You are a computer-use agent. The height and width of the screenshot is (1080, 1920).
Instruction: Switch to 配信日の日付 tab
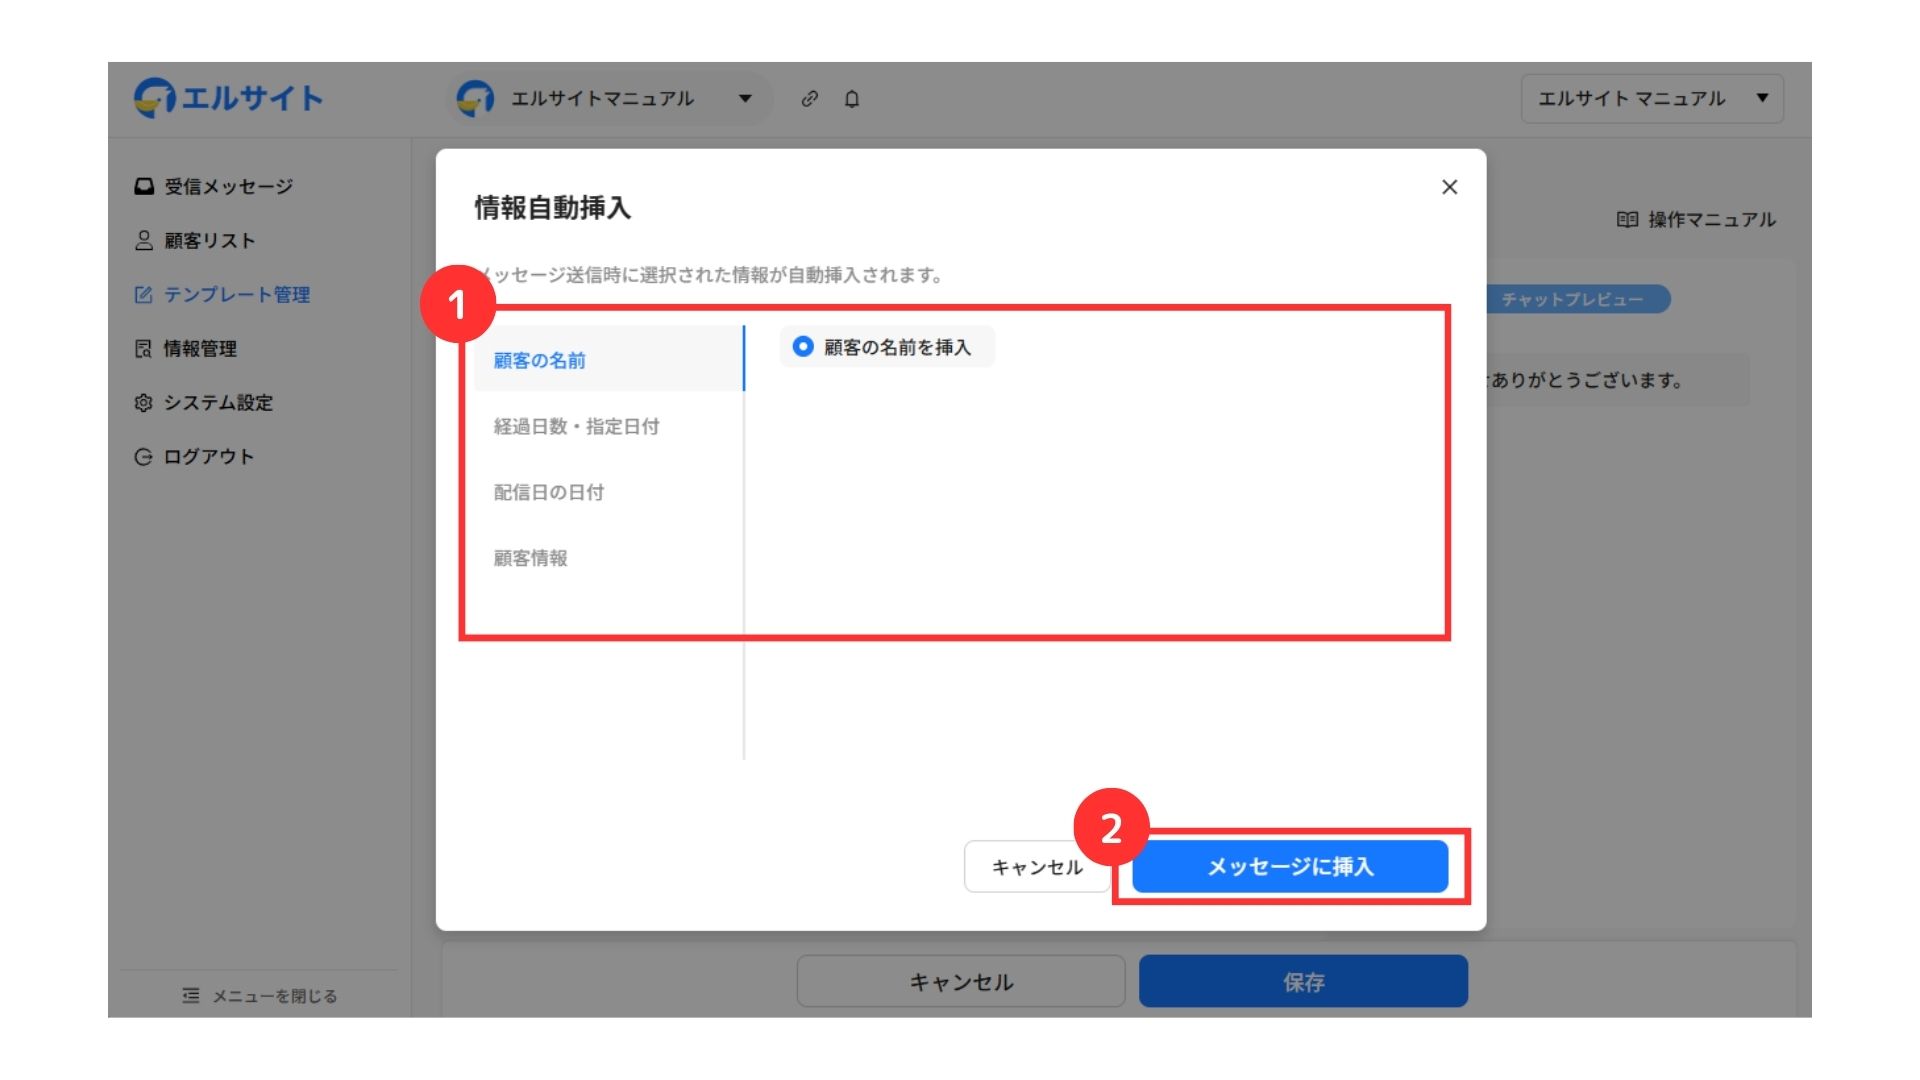click(549, 492)
